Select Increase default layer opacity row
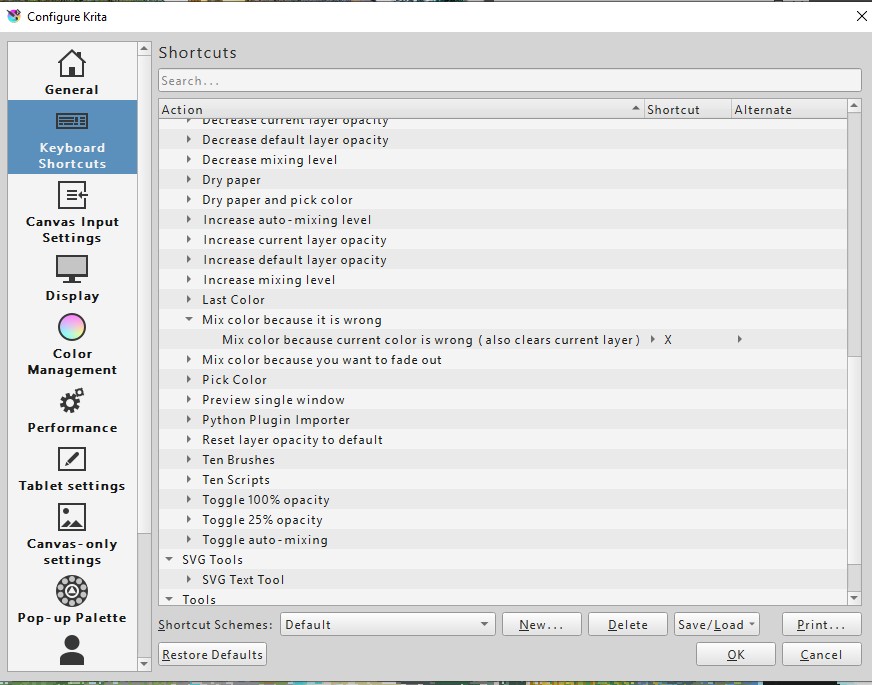Image resolution: width=872 pixels, height=685 pixels. pyautogui.click(x=503, y=260)
